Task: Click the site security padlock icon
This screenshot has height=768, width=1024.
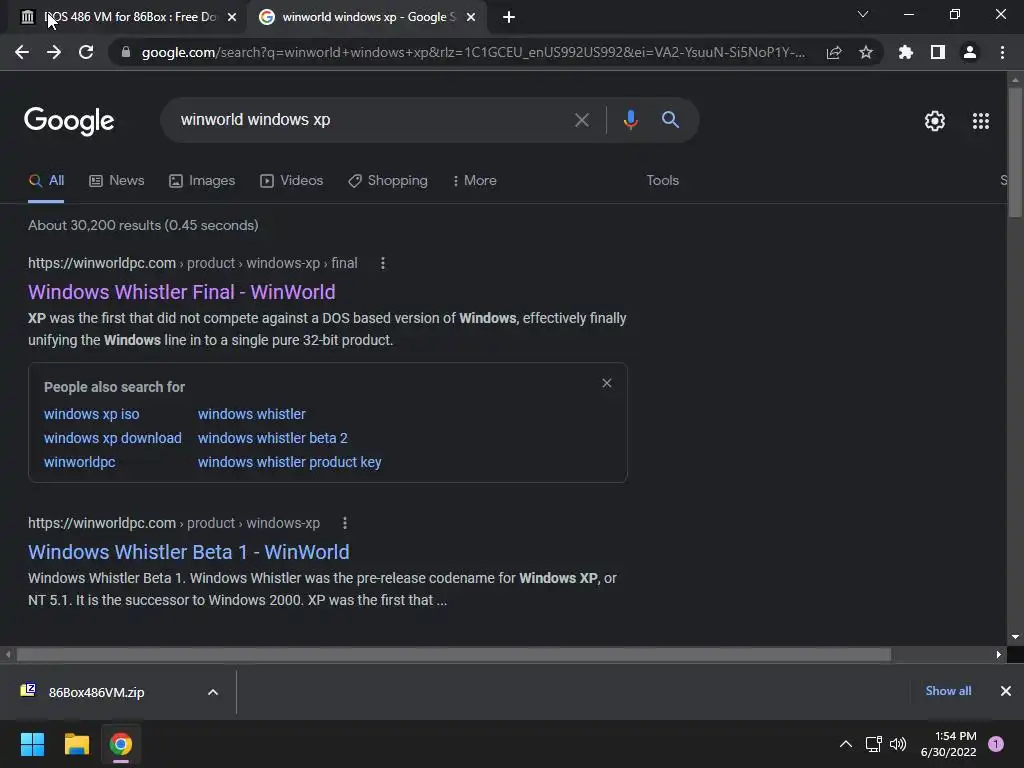Action: click(126, 52)
